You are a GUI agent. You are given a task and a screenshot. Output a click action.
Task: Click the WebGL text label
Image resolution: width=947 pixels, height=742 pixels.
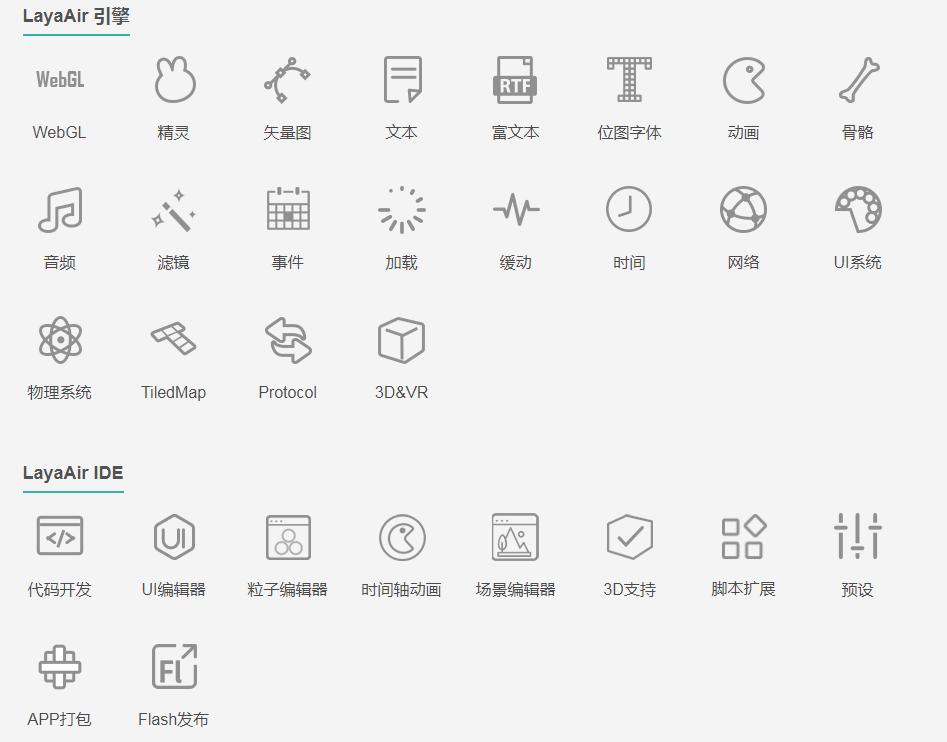coord(59,132)
